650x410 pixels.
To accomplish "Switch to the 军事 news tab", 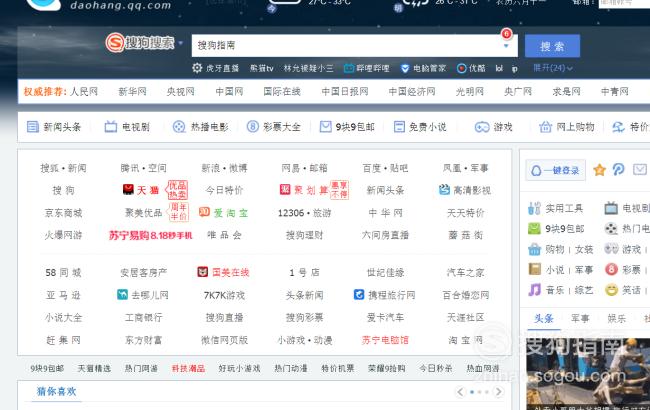I will 580,318.
